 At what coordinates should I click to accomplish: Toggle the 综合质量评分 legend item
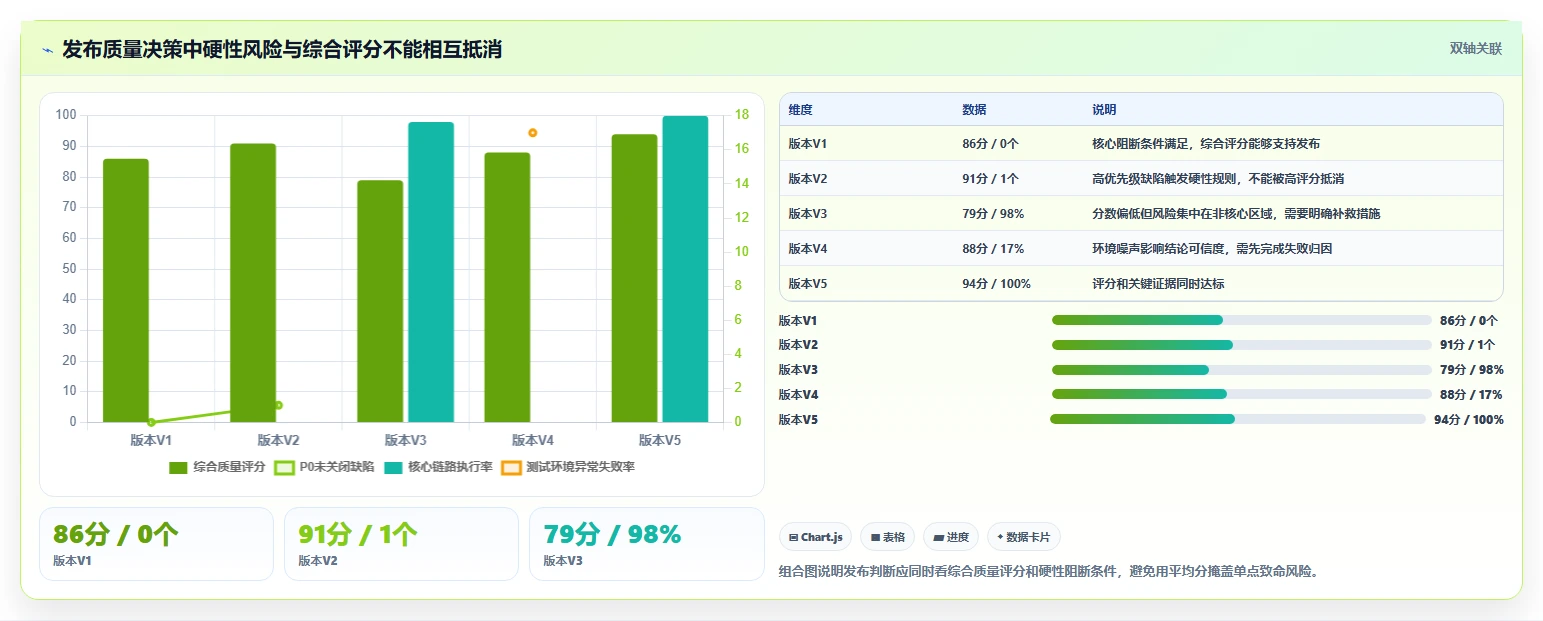(x=217, y=467)
